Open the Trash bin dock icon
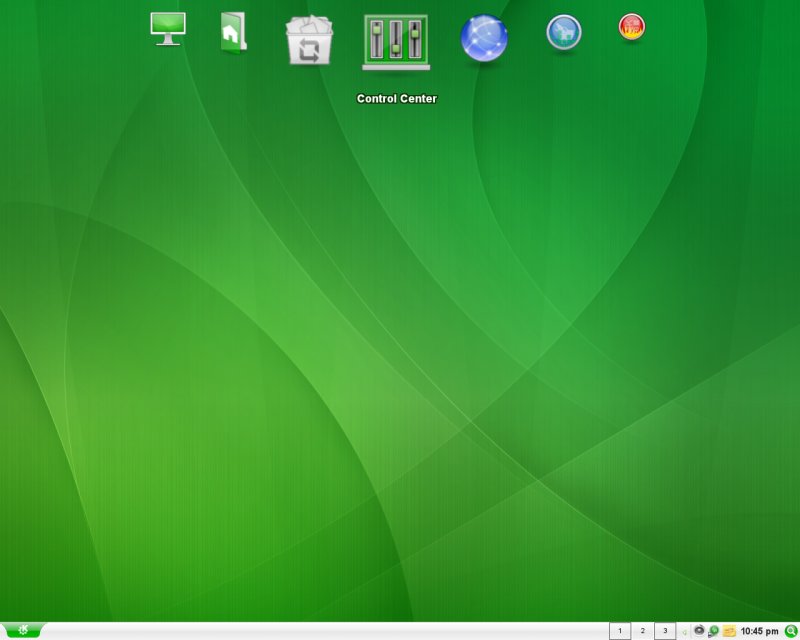Screen dimensions: 800x640 (309, 41)
